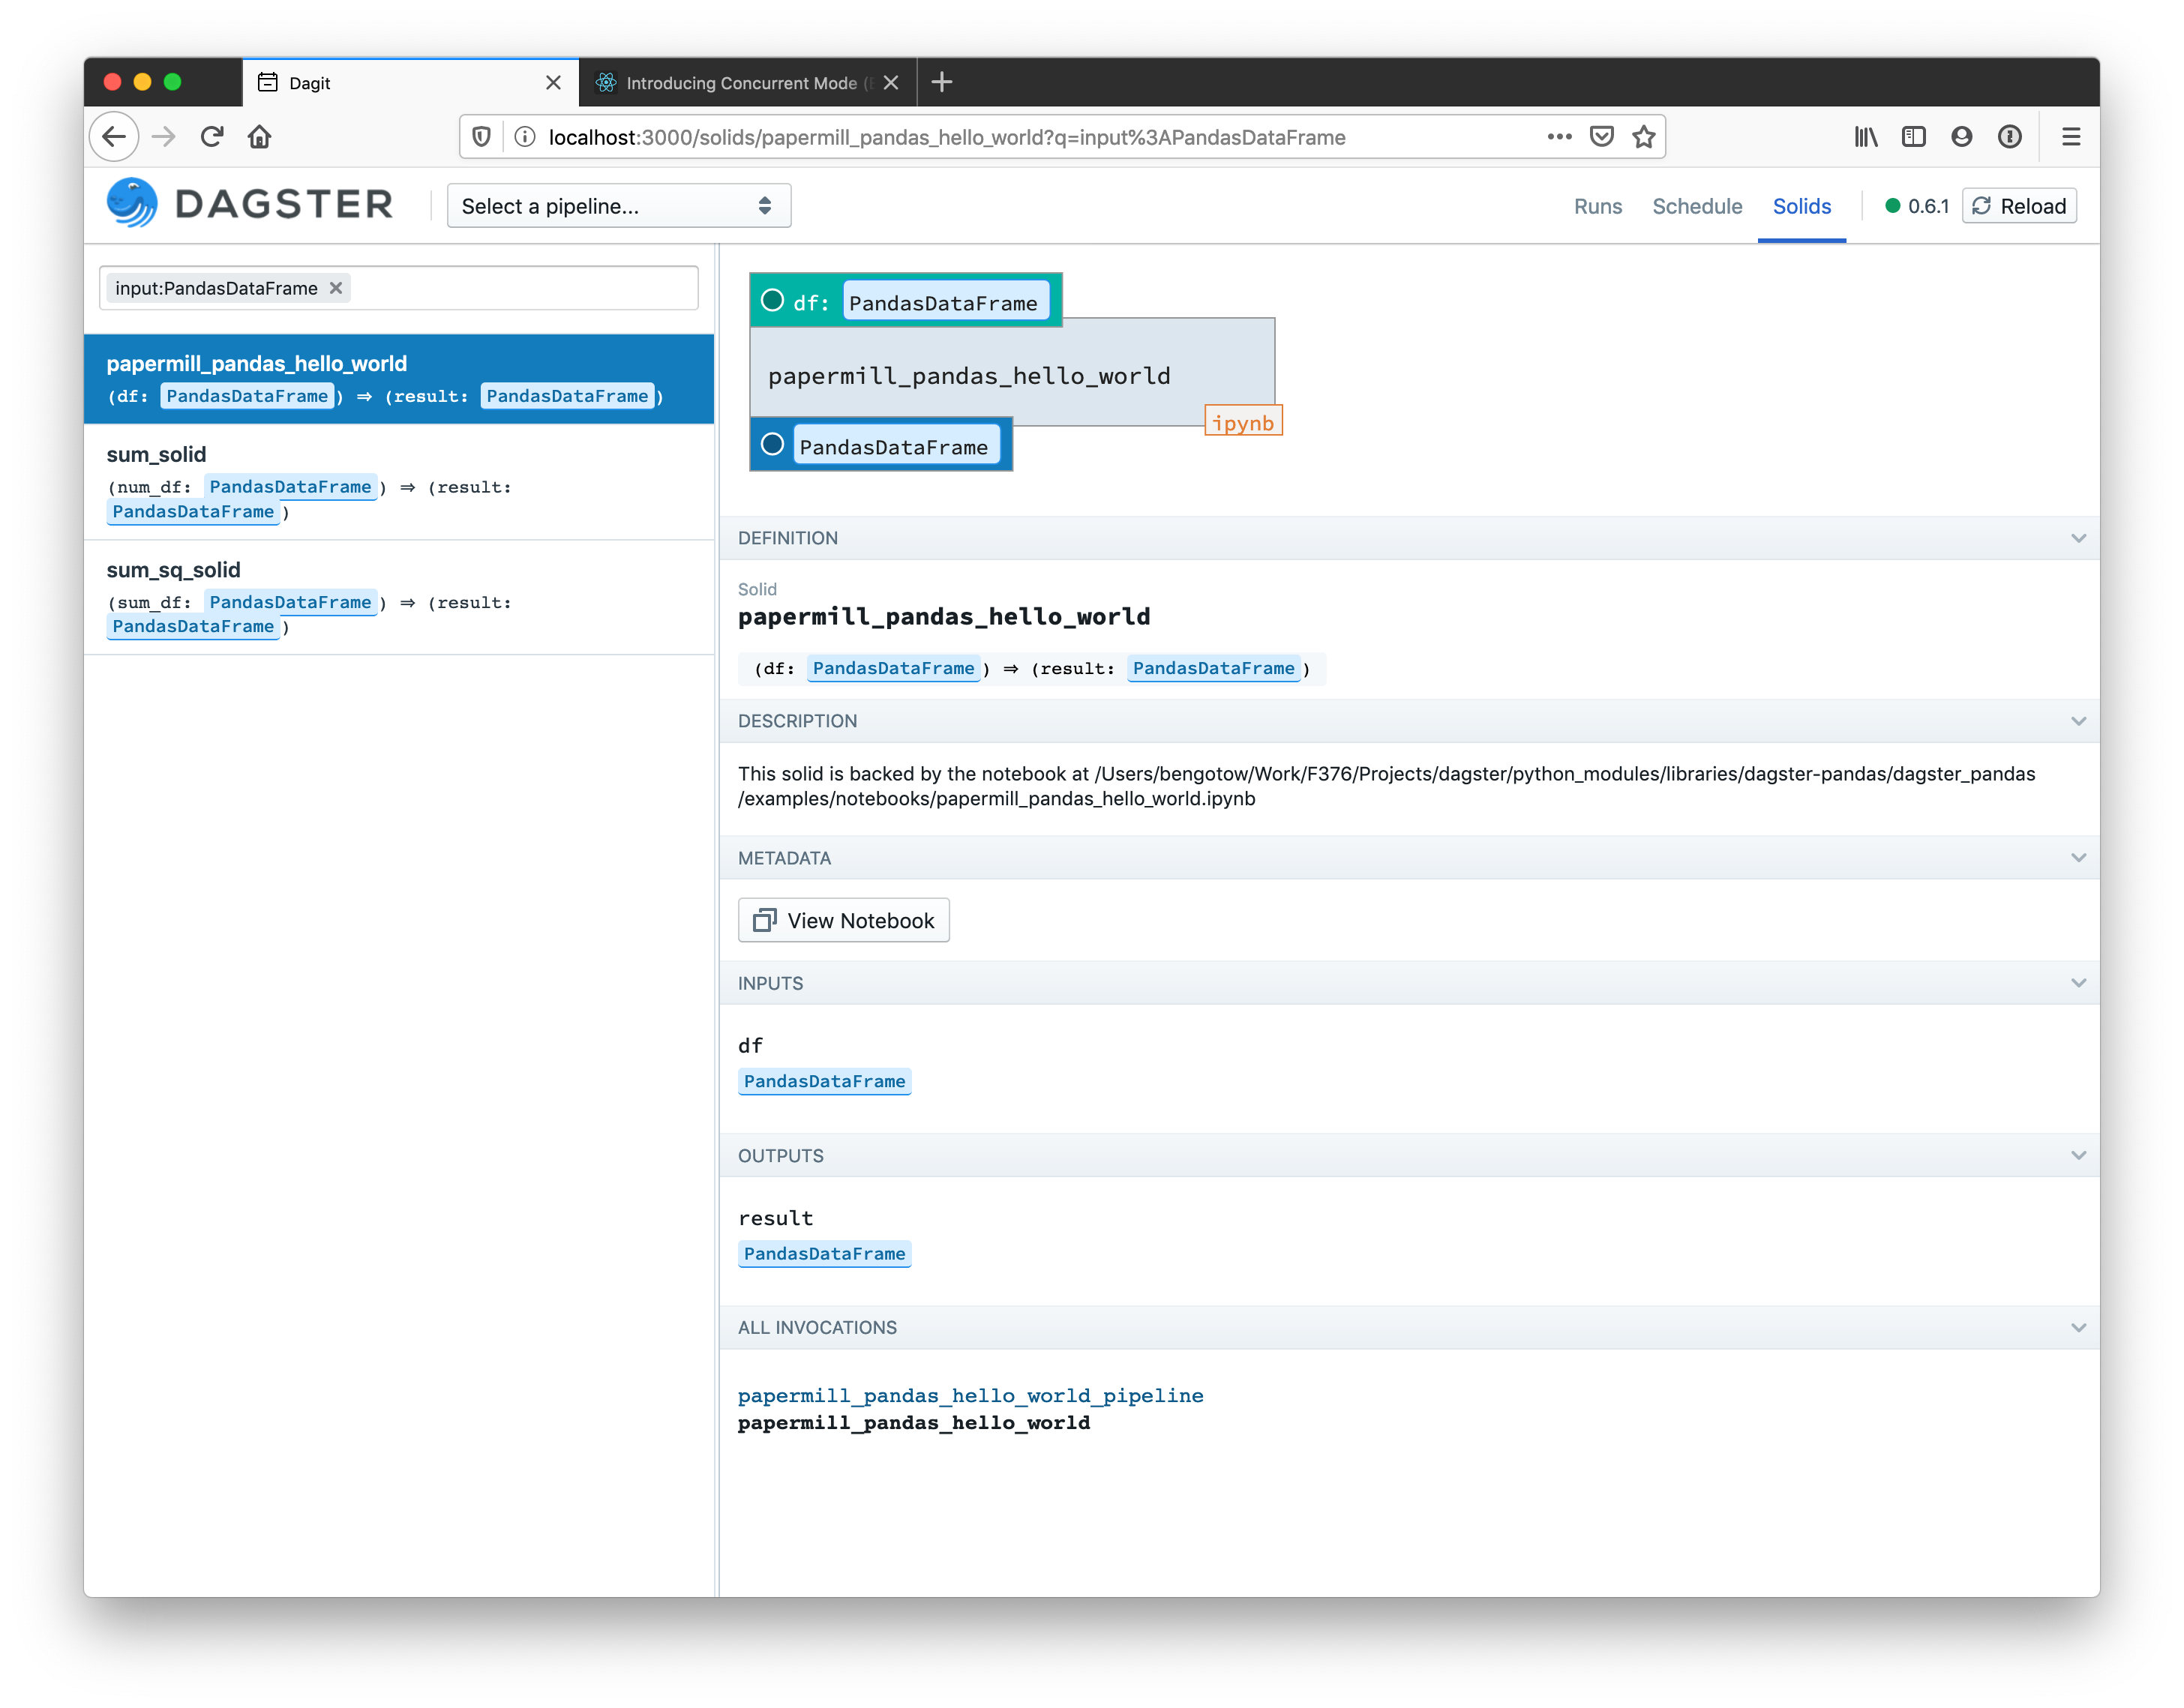Click the df input circle on solid node
This screenshot has height=1708, width=2184.
point(772,301)
